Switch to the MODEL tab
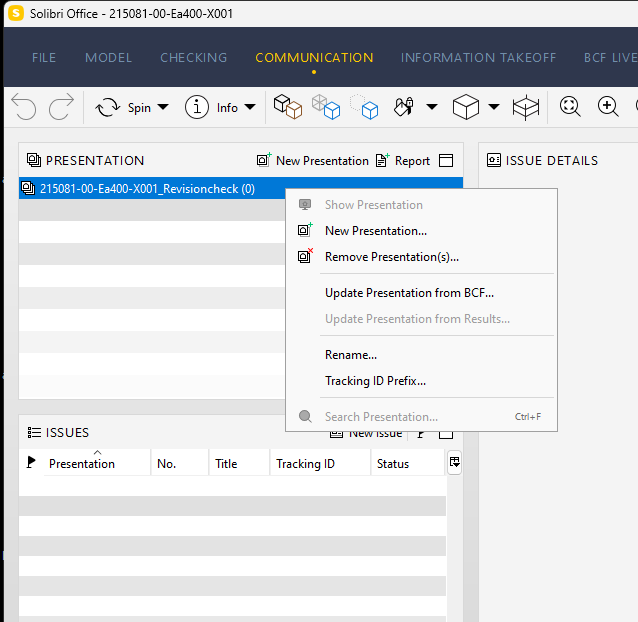Viewport: 638px width, 622px height. click(x=109, y=58)
